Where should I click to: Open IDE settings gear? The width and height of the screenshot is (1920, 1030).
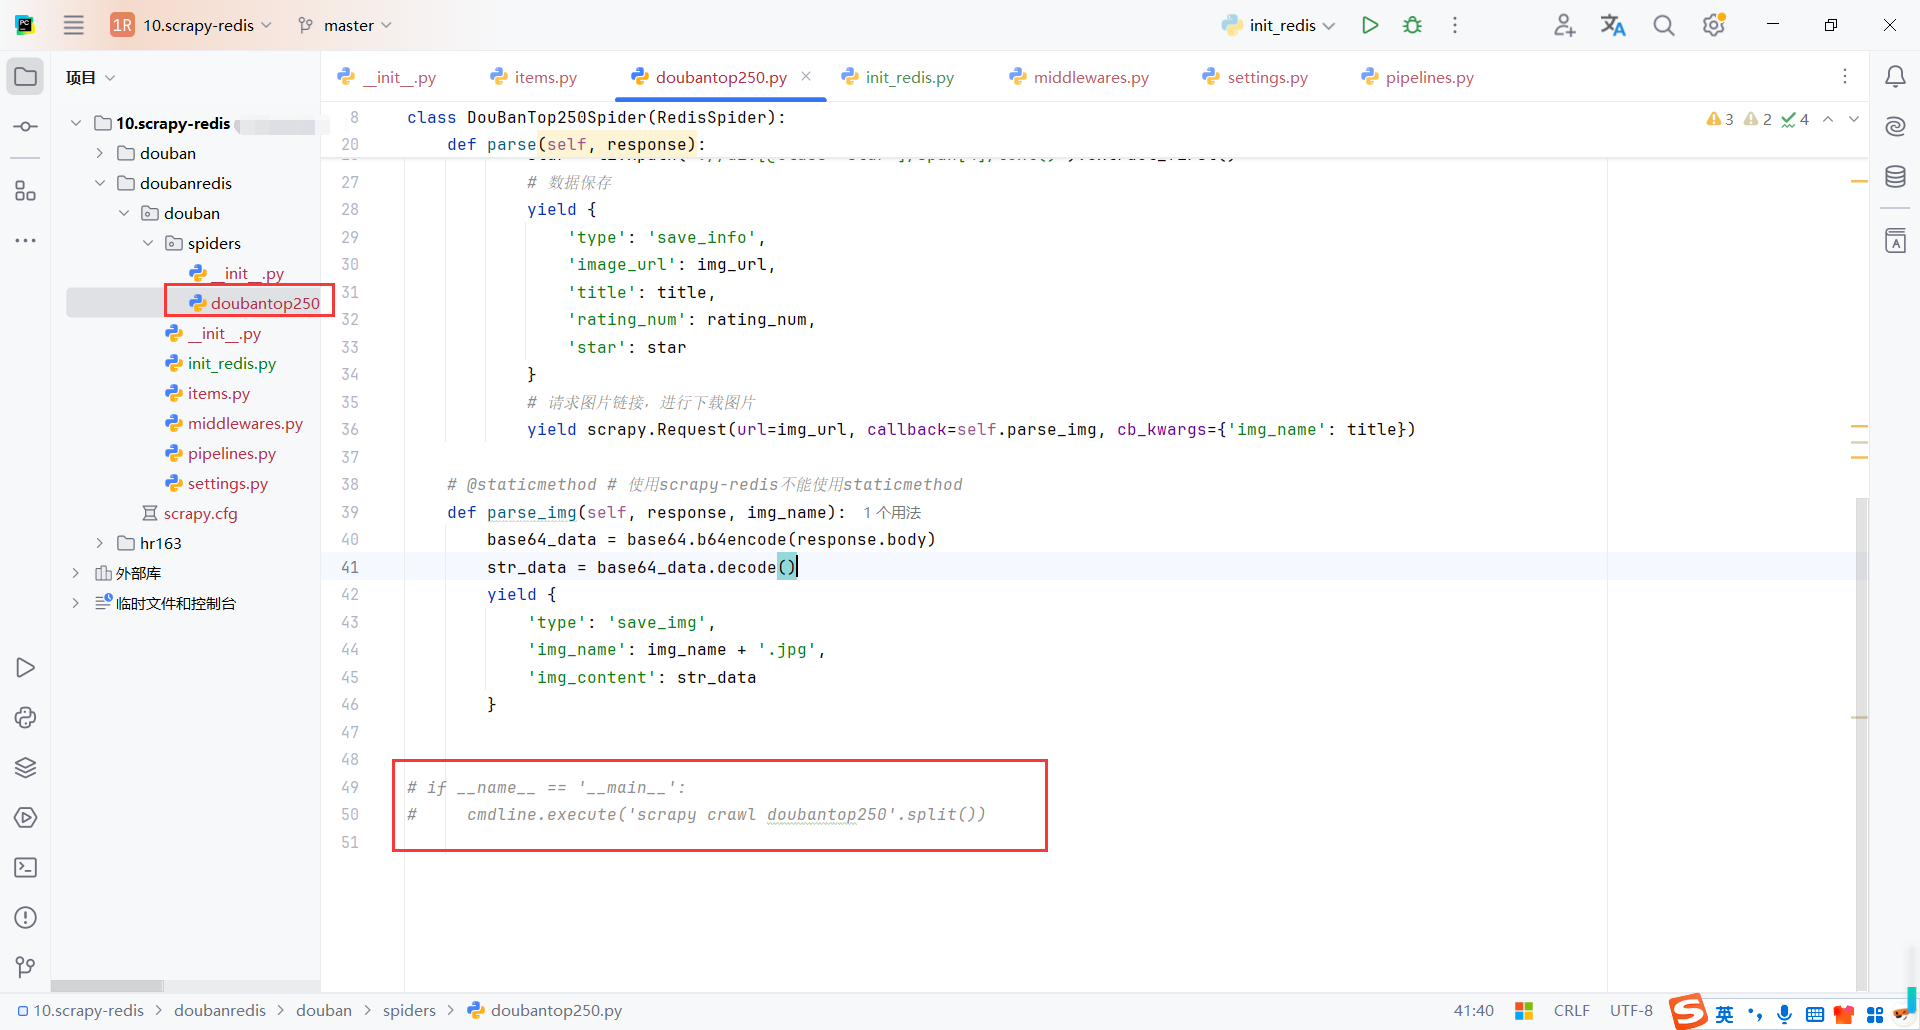tap(1714, 25)
